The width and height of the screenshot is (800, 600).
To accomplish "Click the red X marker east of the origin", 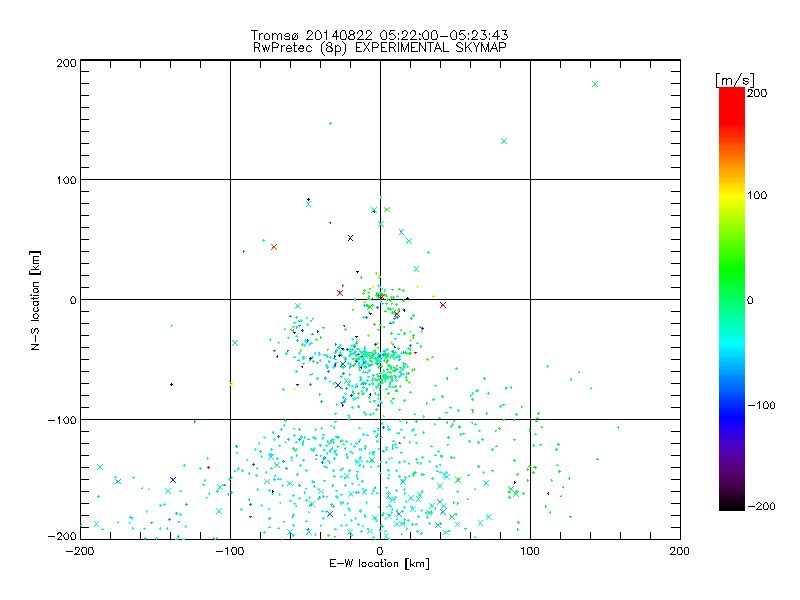I will point(443,305).
